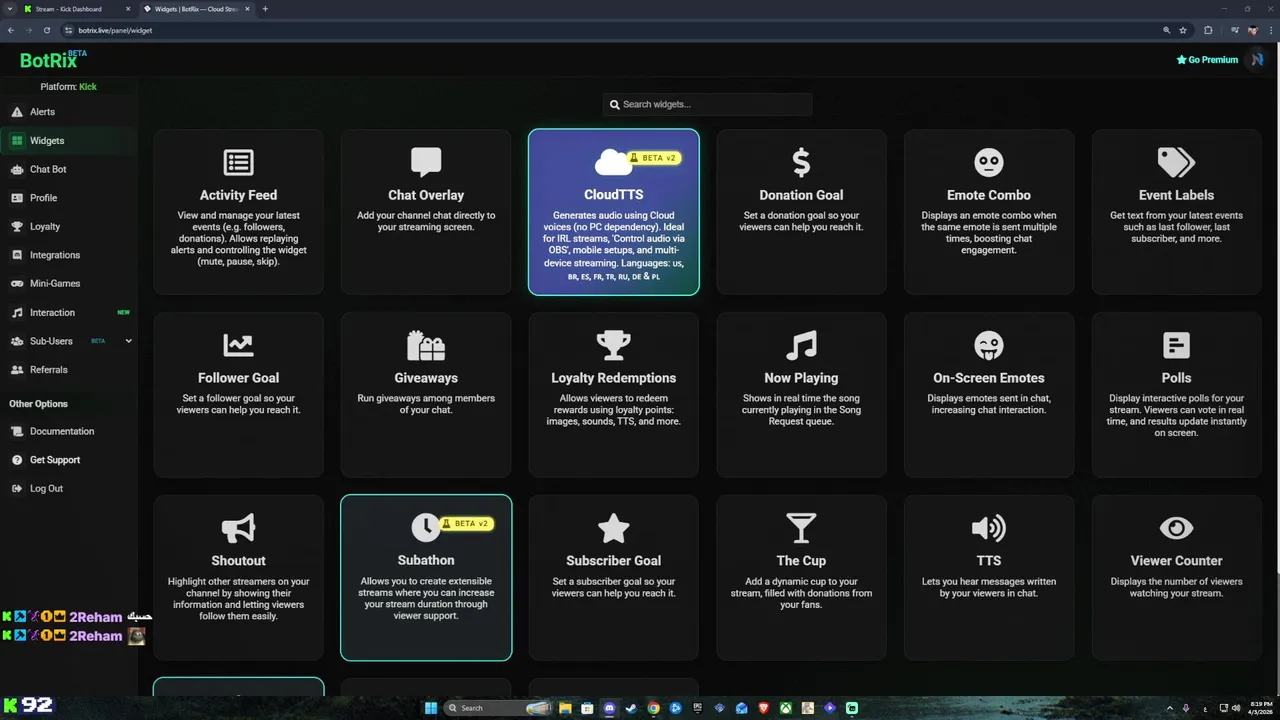The width and height of the screenshot is (1280, 720).
Task: Click the Follower Goal chart icon
Action: (x=238, y=345)
